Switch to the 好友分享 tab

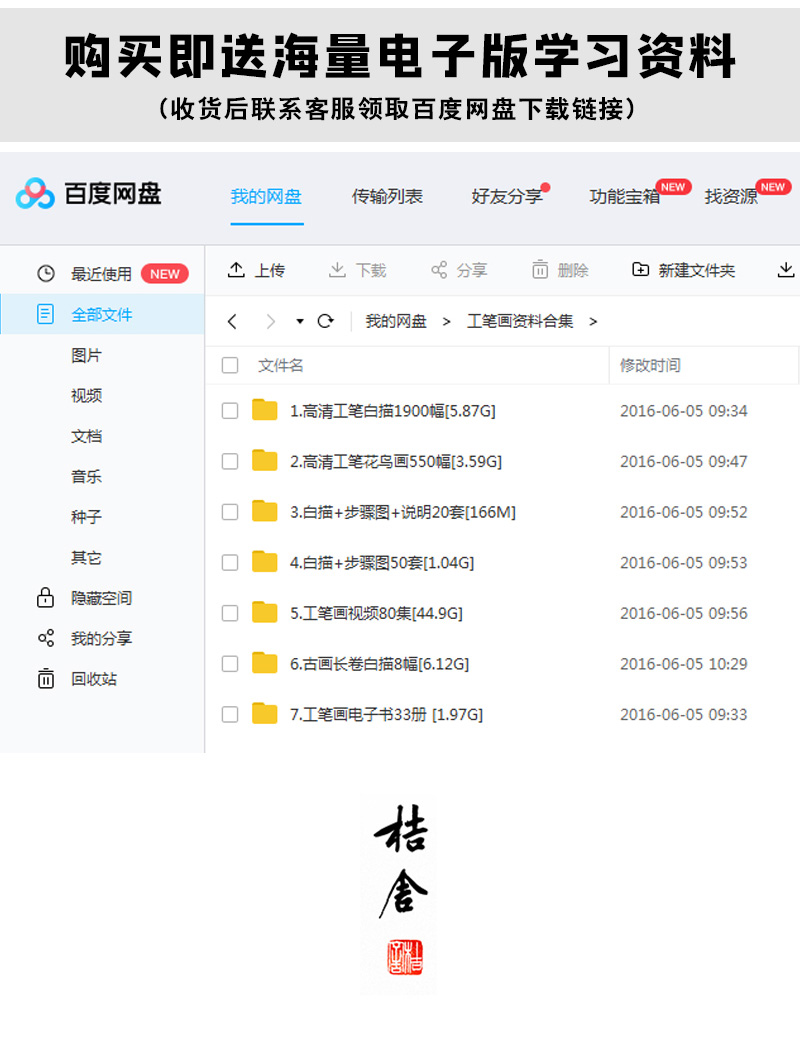(x=506, y=196)
